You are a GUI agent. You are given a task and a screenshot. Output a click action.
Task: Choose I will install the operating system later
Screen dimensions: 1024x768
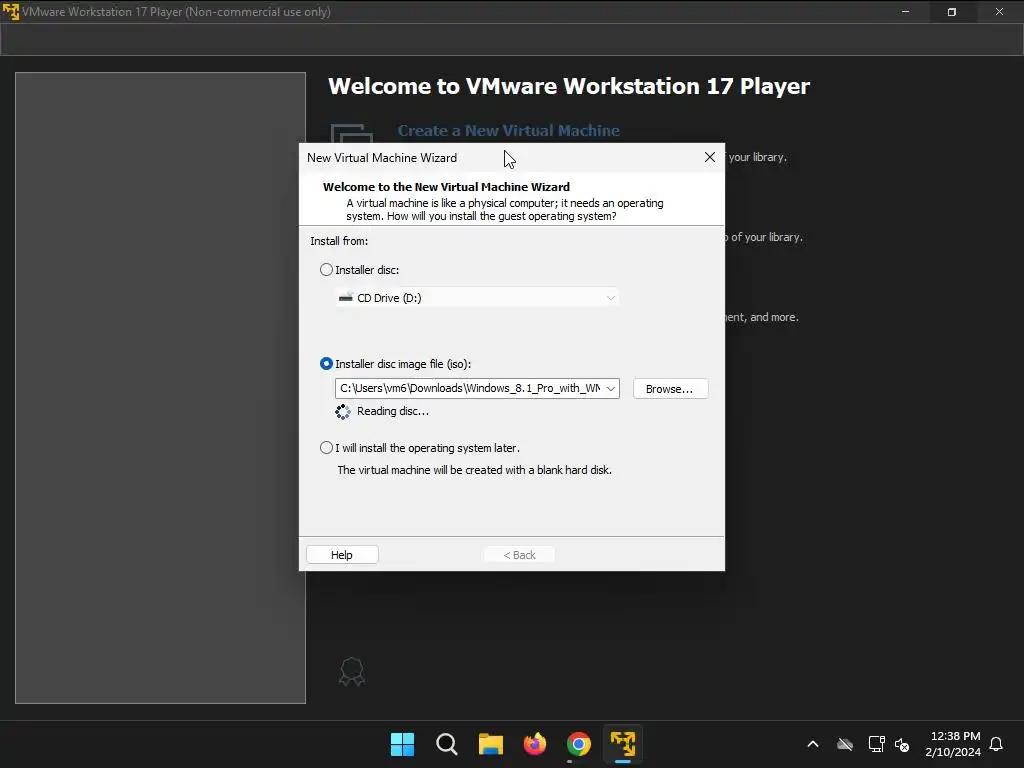pyautogui.click(x=326, y=448)
